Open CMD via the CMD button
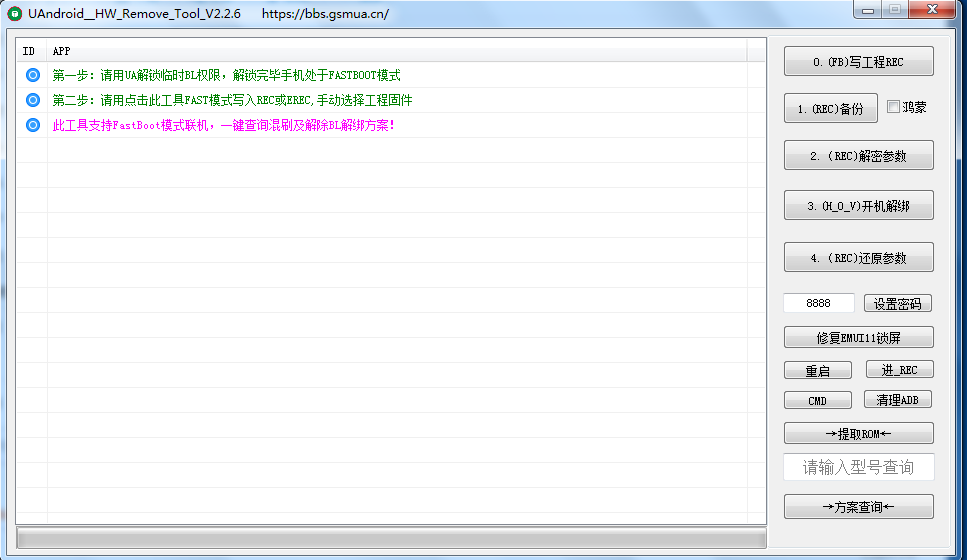 [x=817, y=400]
